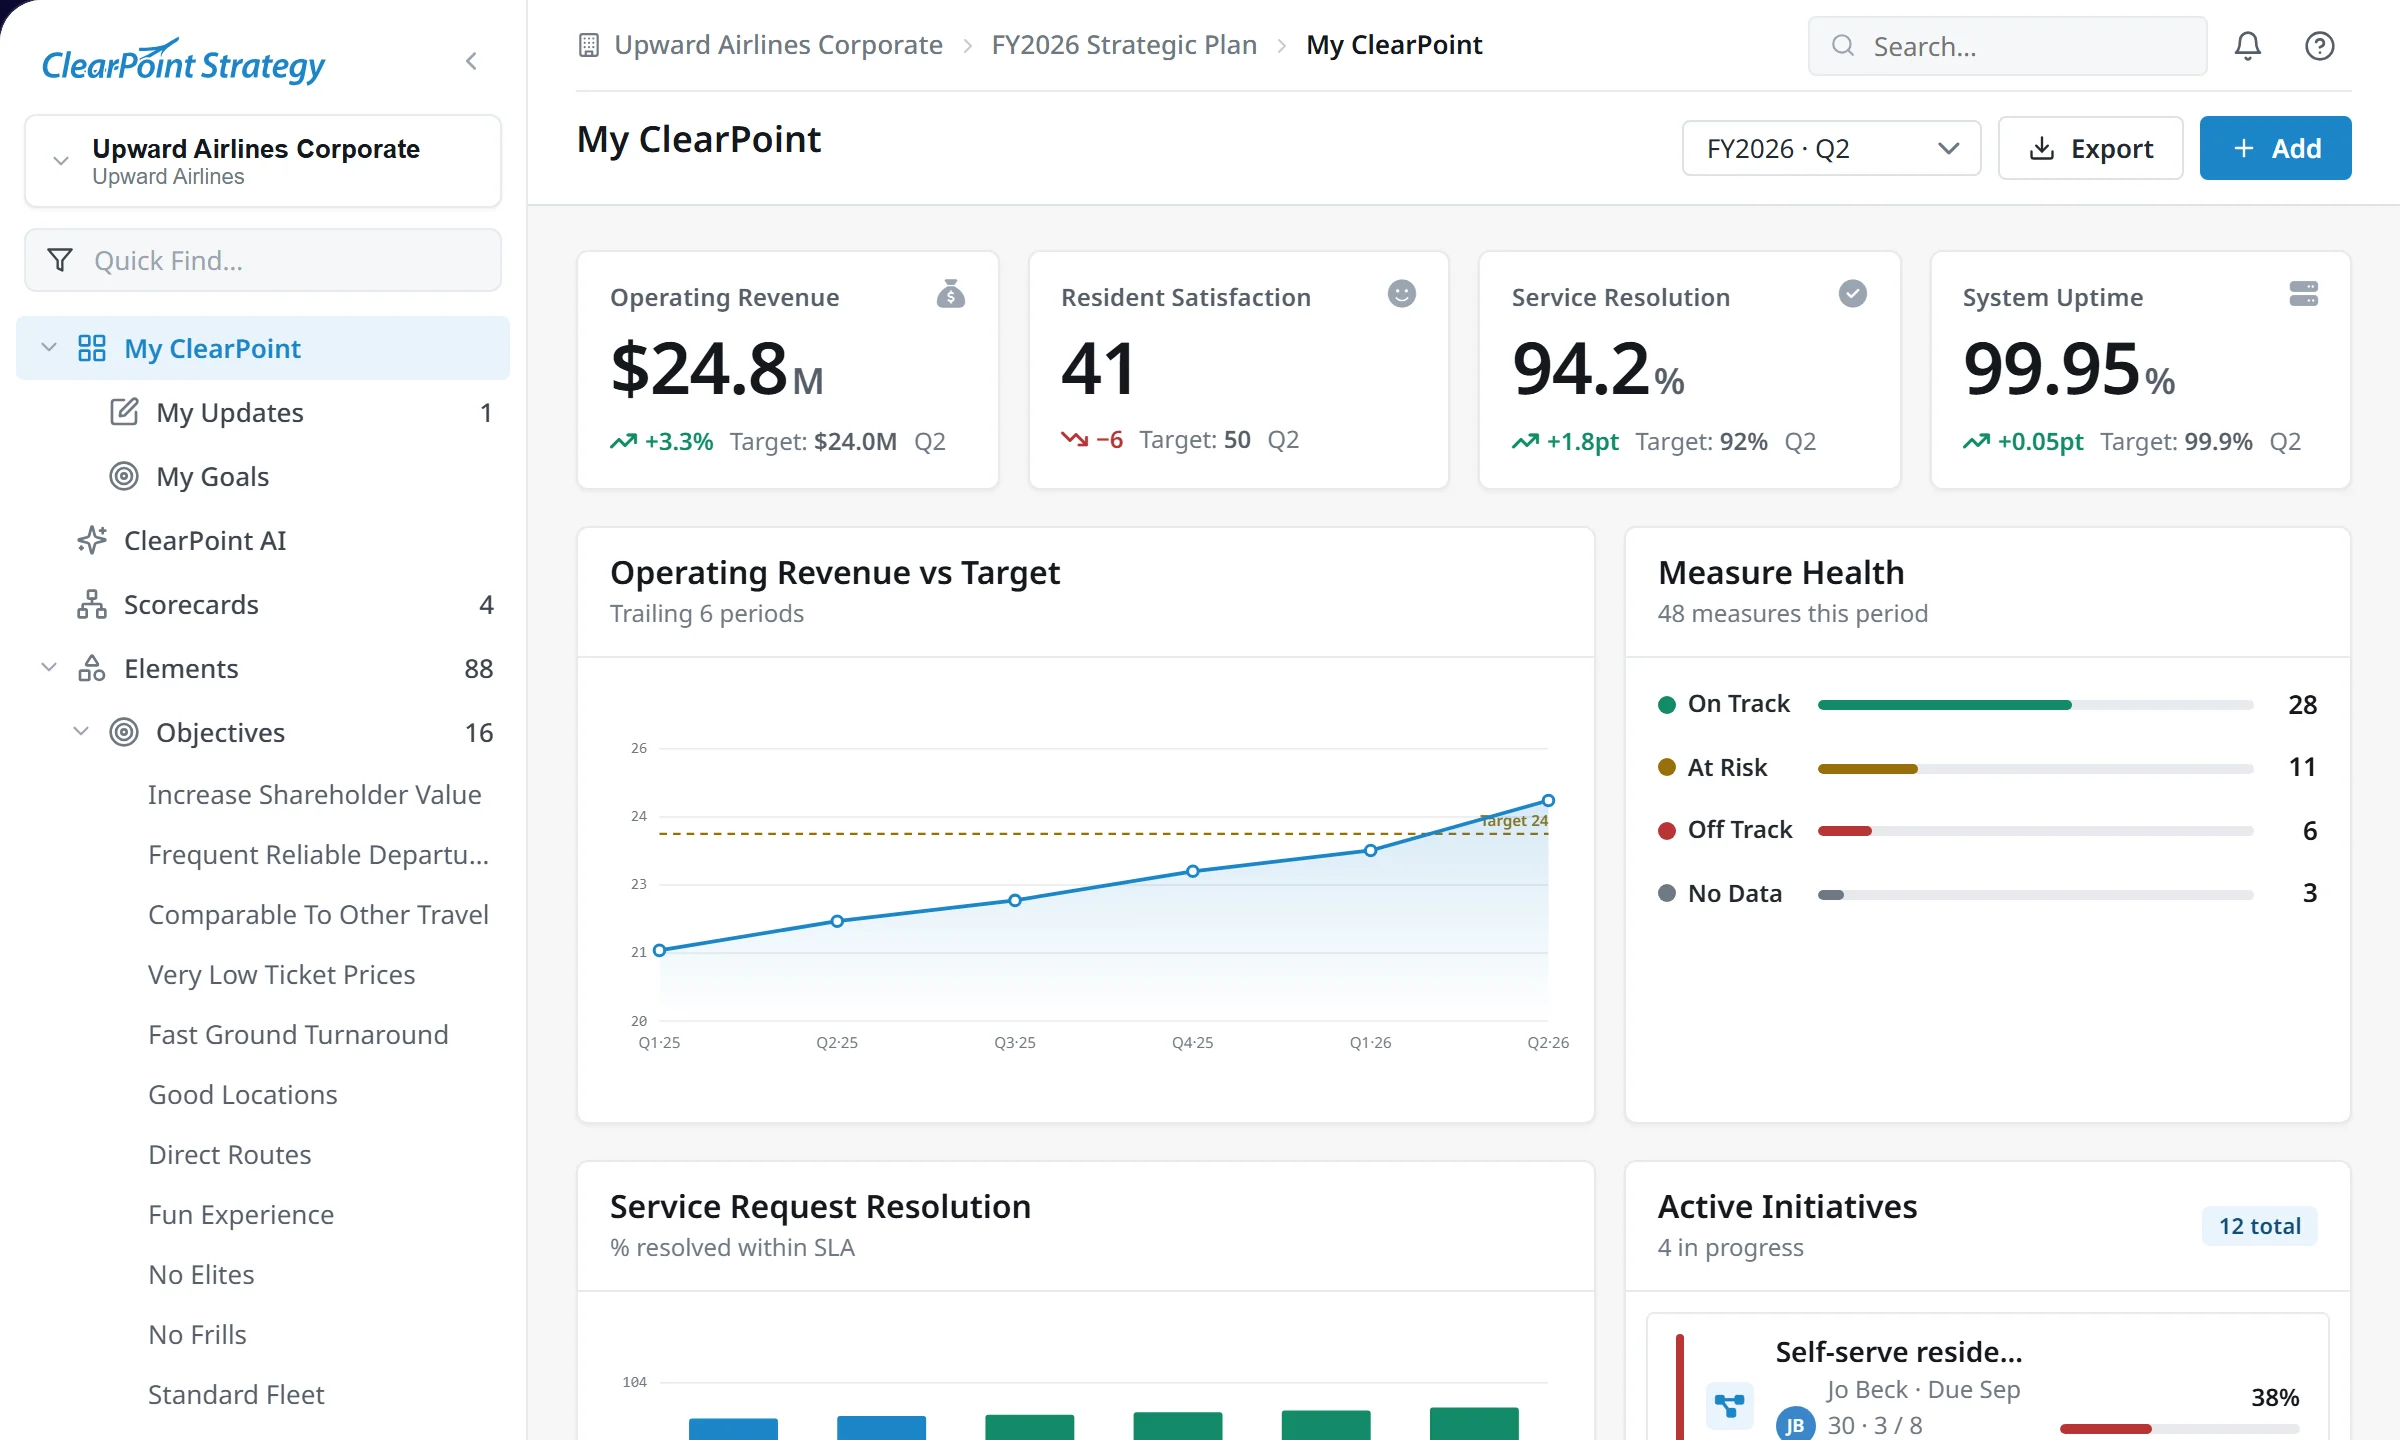The image size is (2400, 1440).
Task: Click the filter funnel icon in Quick Find
Action: (x=60, y=260)
